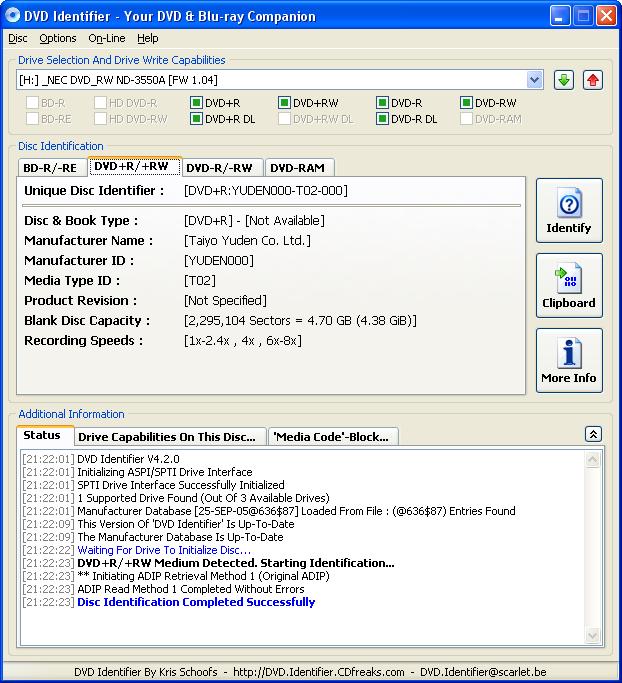Click '1 Supported Drive Found' log line
Screen dimensions: 622x683
(203, 498)
